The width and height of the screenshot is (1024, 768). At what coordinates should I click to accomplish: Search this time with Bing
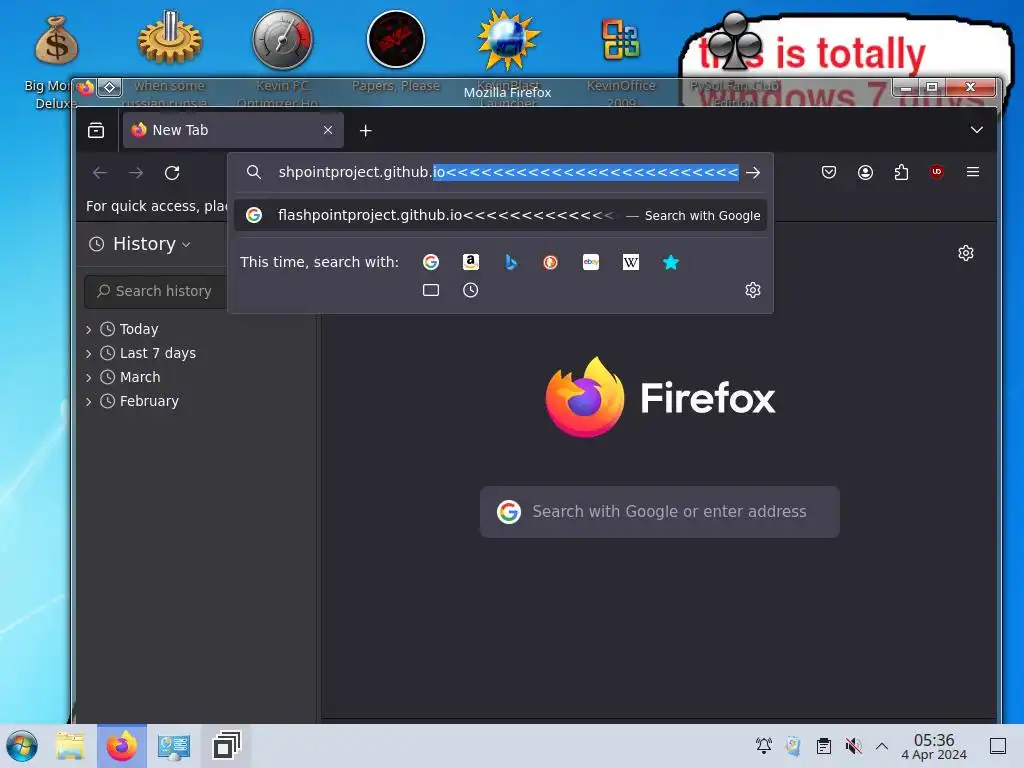click(511, 262)
